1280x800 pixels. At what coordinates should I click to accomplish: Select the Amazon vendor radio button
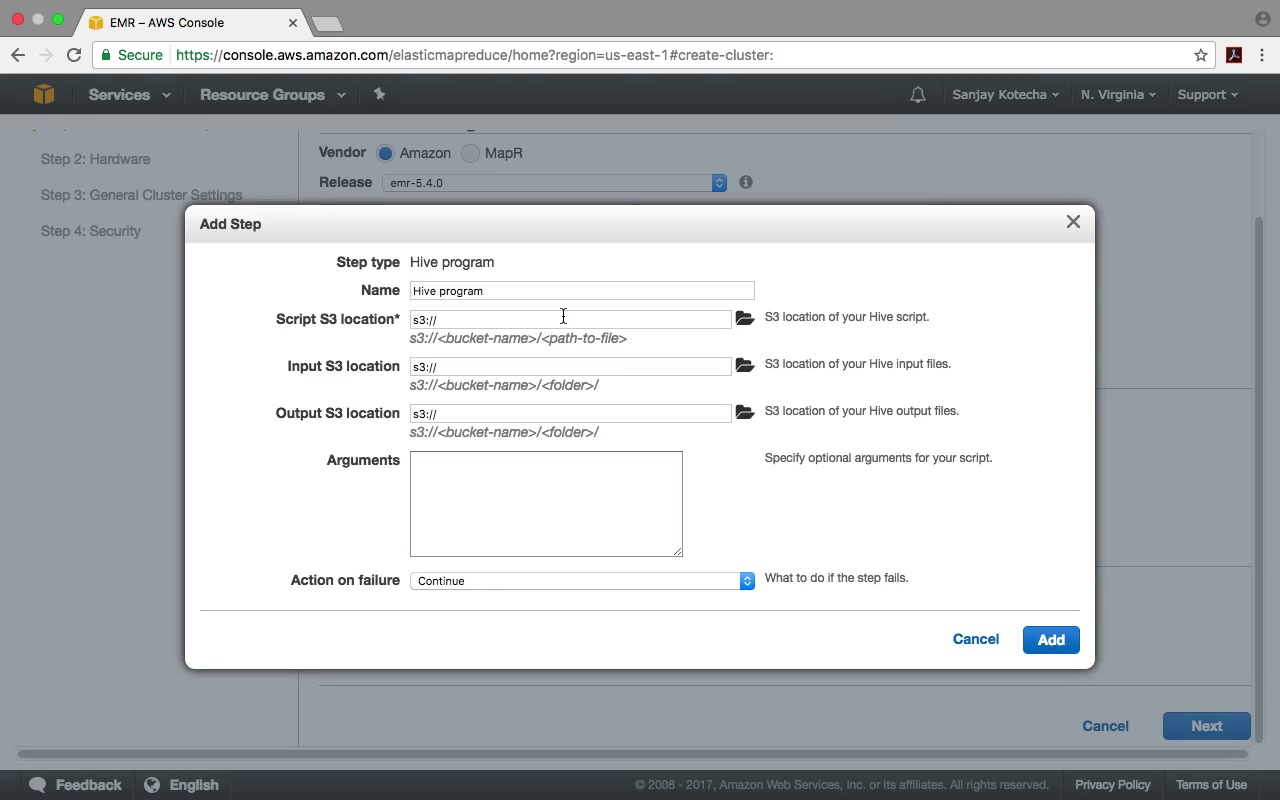[x=385, y=153]
